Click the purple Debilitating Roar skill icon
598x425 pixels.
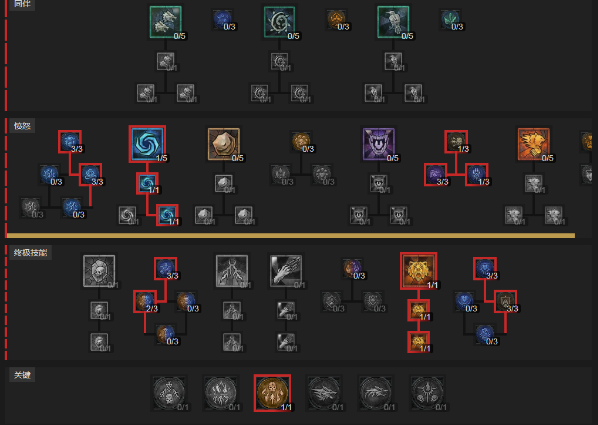coord(379,144)
